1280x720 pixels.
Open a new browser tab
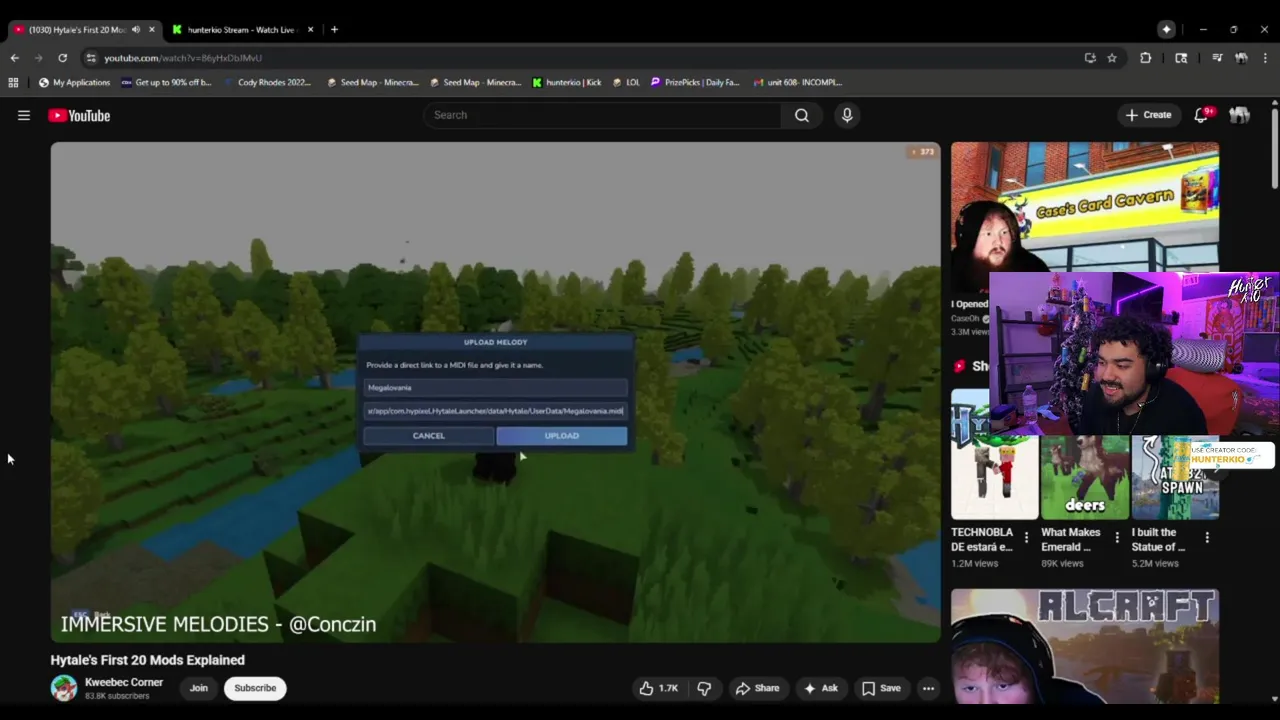[334, 30]
